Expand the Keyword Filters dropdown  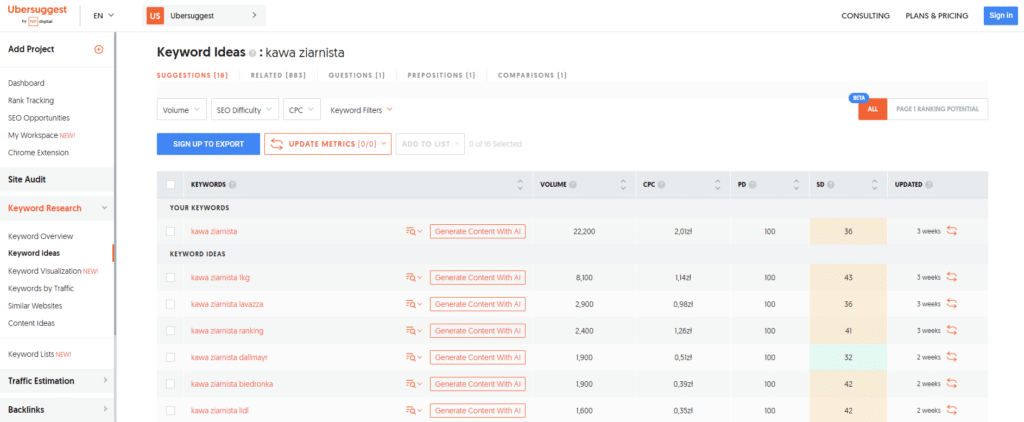361,110
